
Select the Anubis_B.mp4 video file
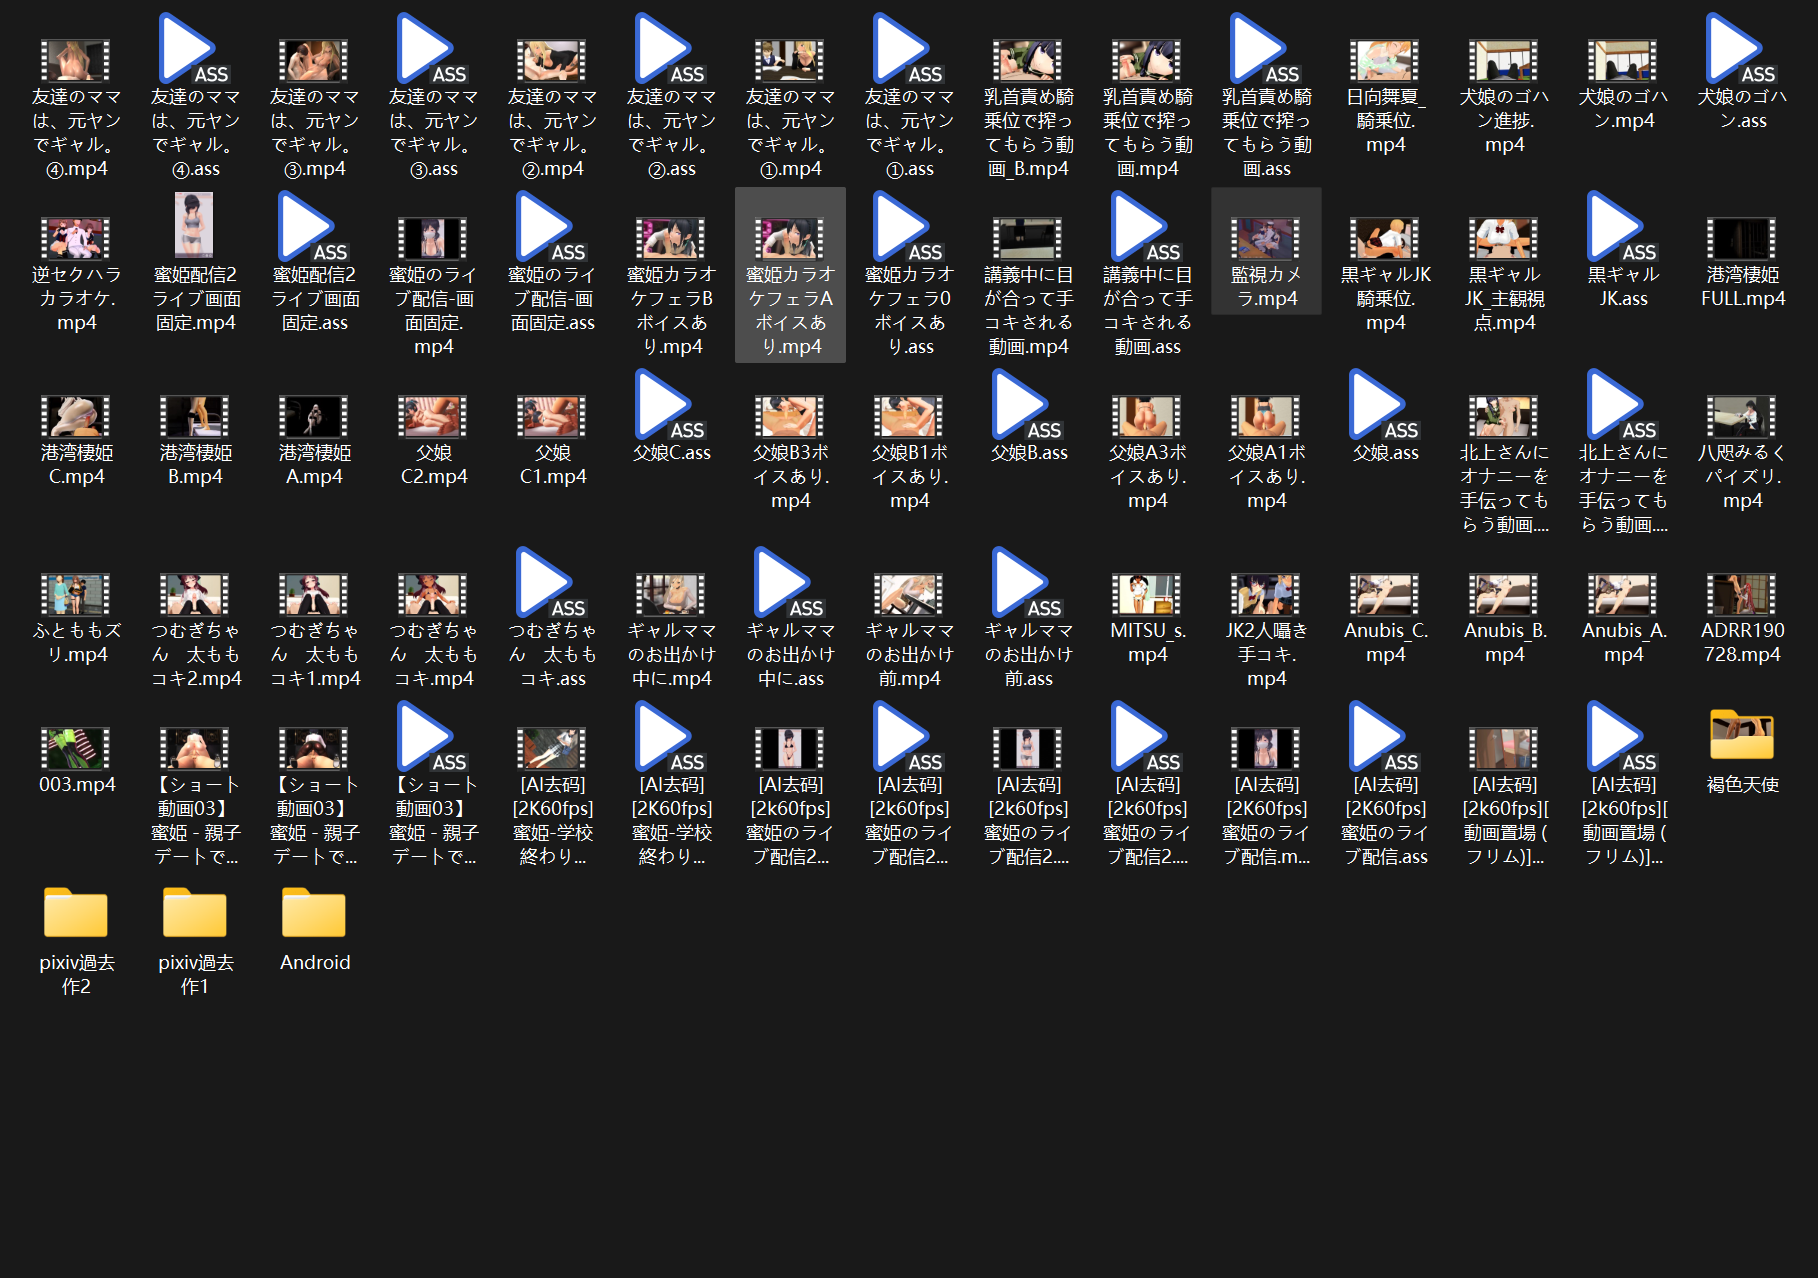tap(1504, 618)
